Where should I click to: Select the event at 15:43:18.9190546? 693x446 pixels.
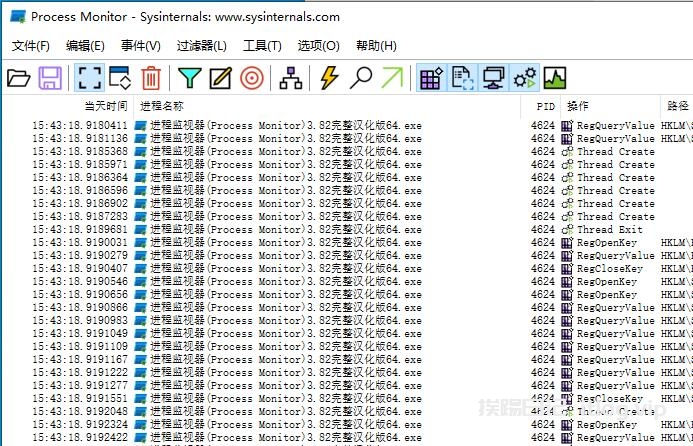pyautogui.click(x=346, y=282)
